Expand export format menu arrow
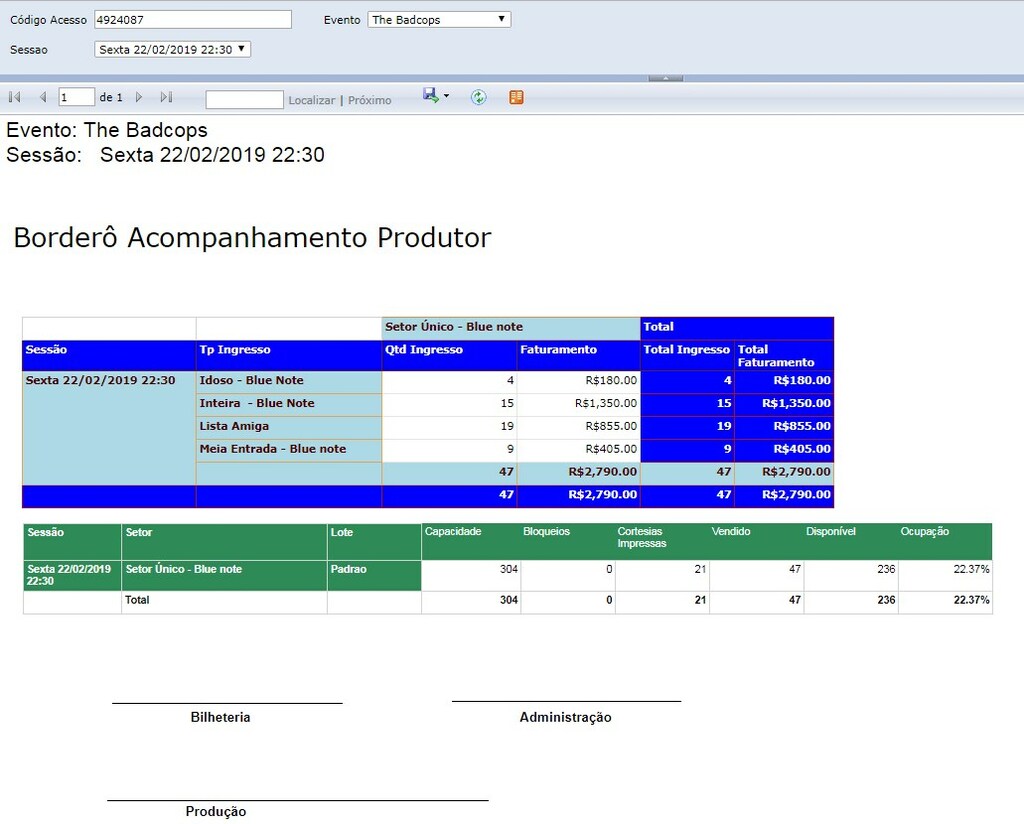The width and height of the screenshot is (1024, 824). tap(446, 96)
